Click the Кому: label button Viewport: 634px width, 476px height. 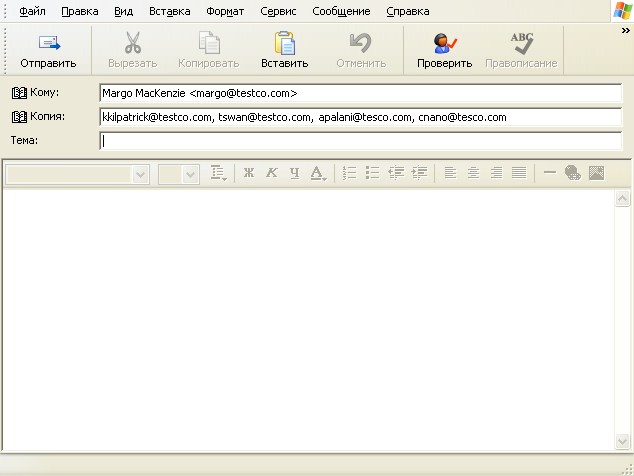point(44,93)
